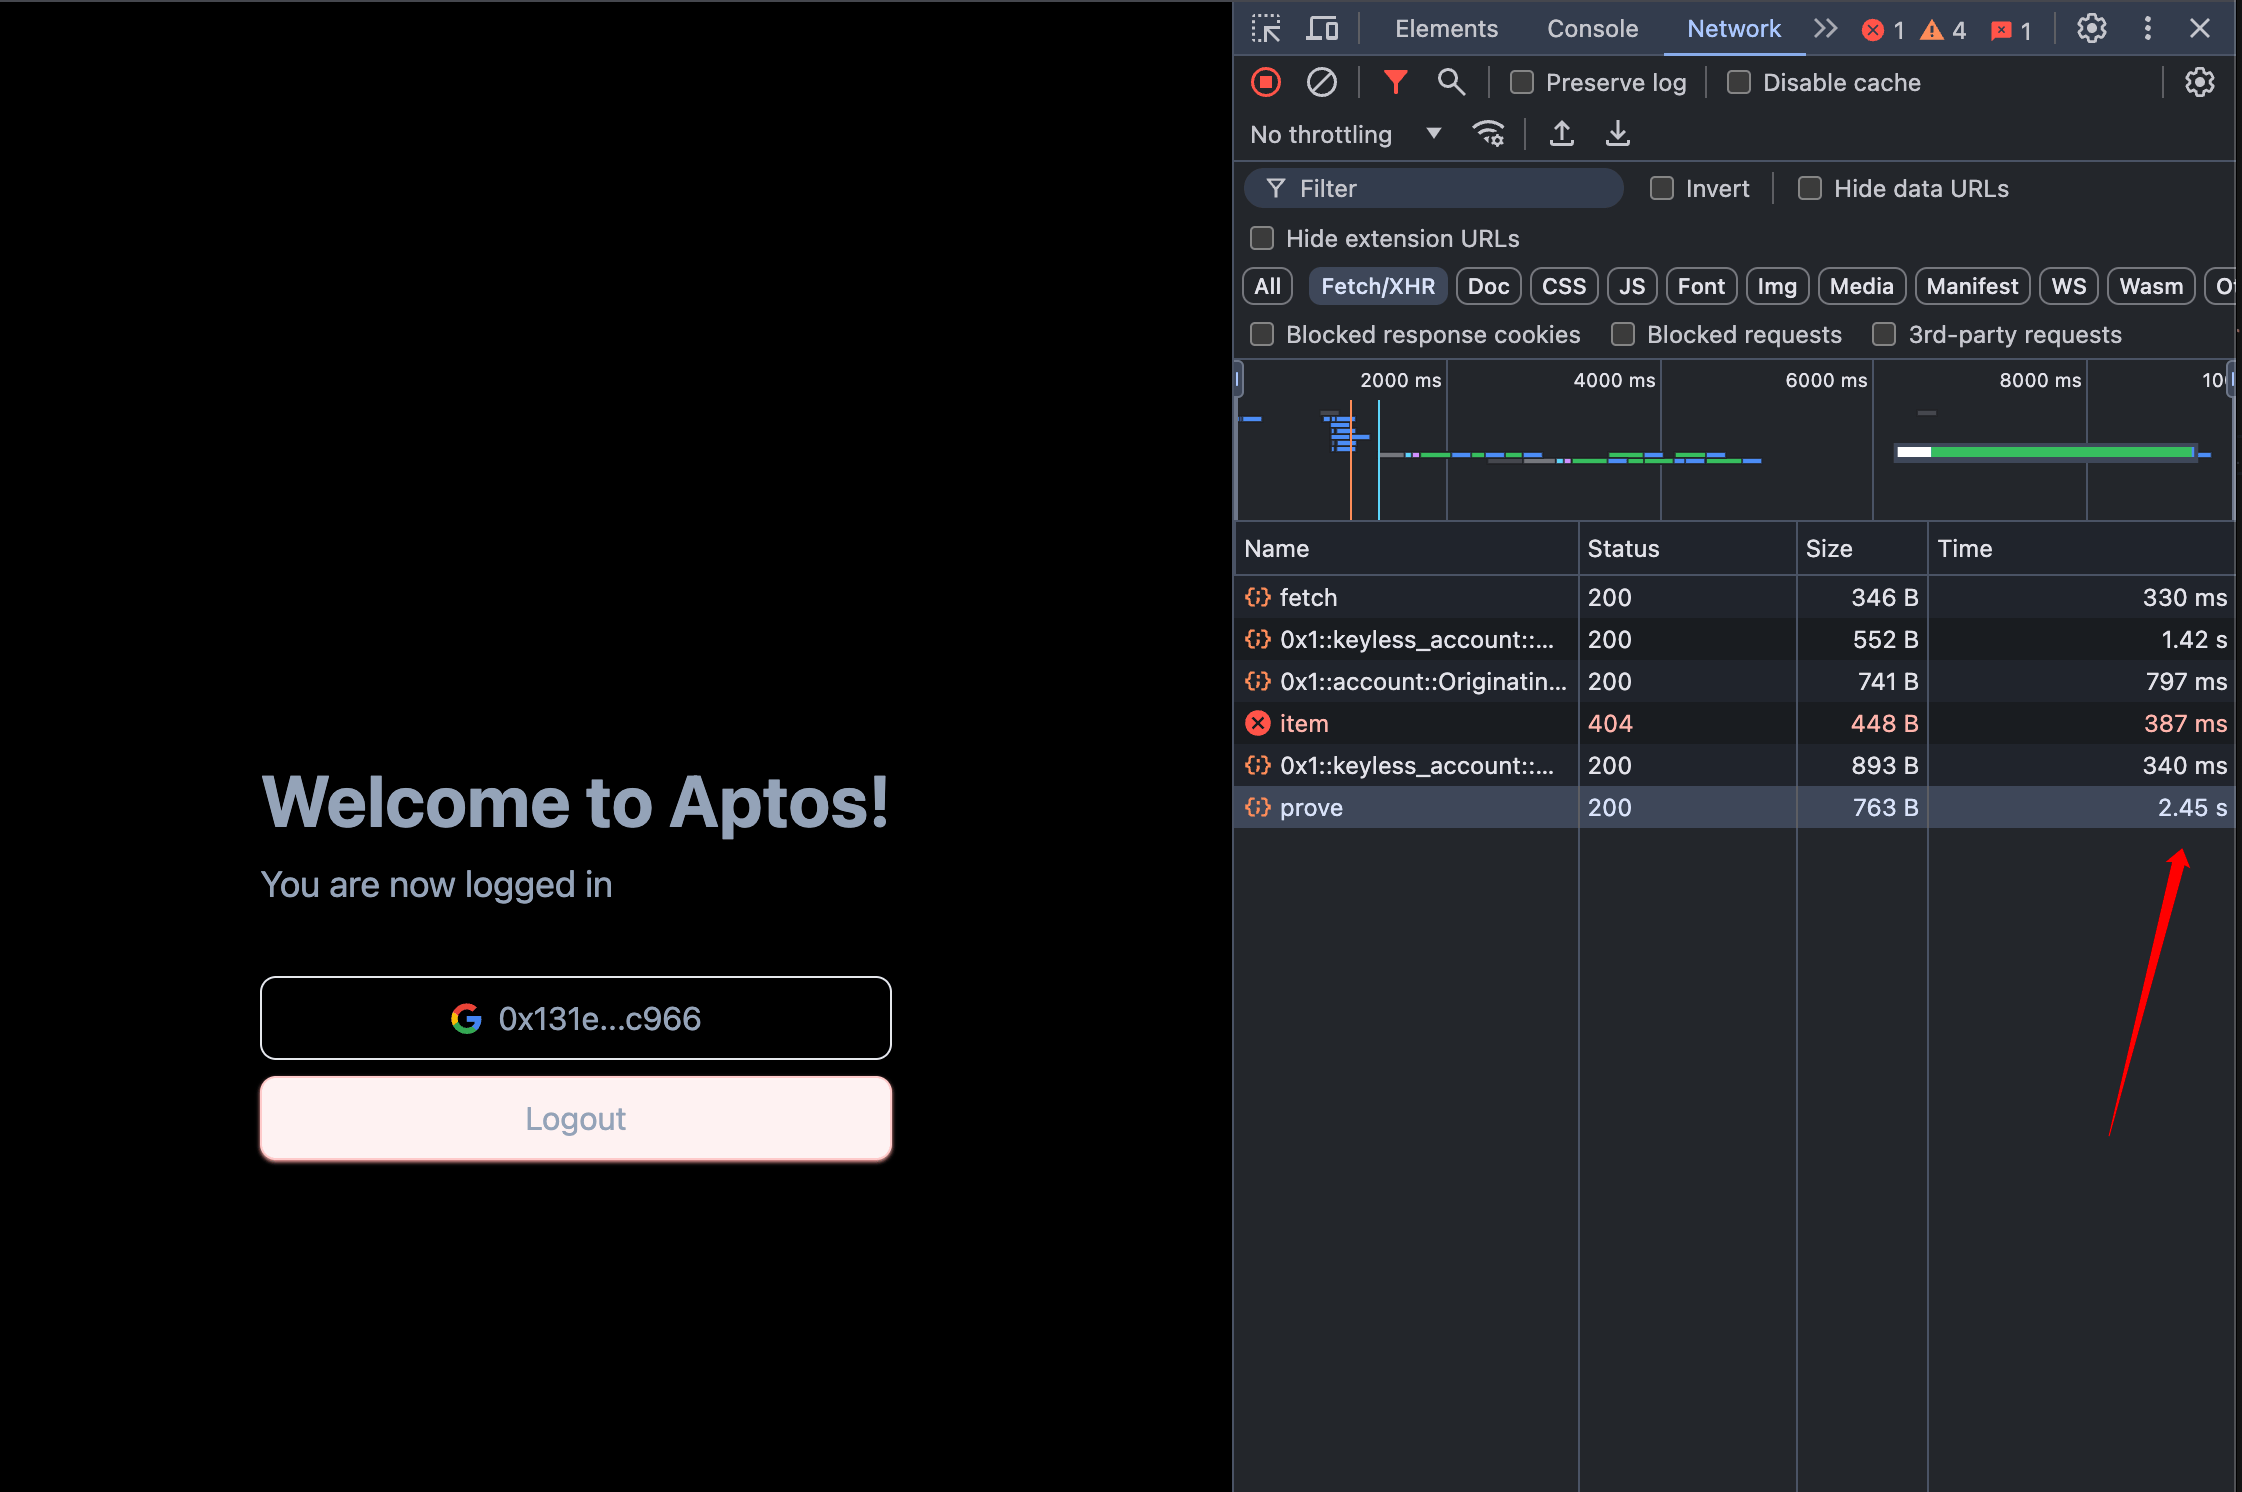Check 3rd-party requests
Viewport: 2242px width, 1492px height.
point(1884,334)
